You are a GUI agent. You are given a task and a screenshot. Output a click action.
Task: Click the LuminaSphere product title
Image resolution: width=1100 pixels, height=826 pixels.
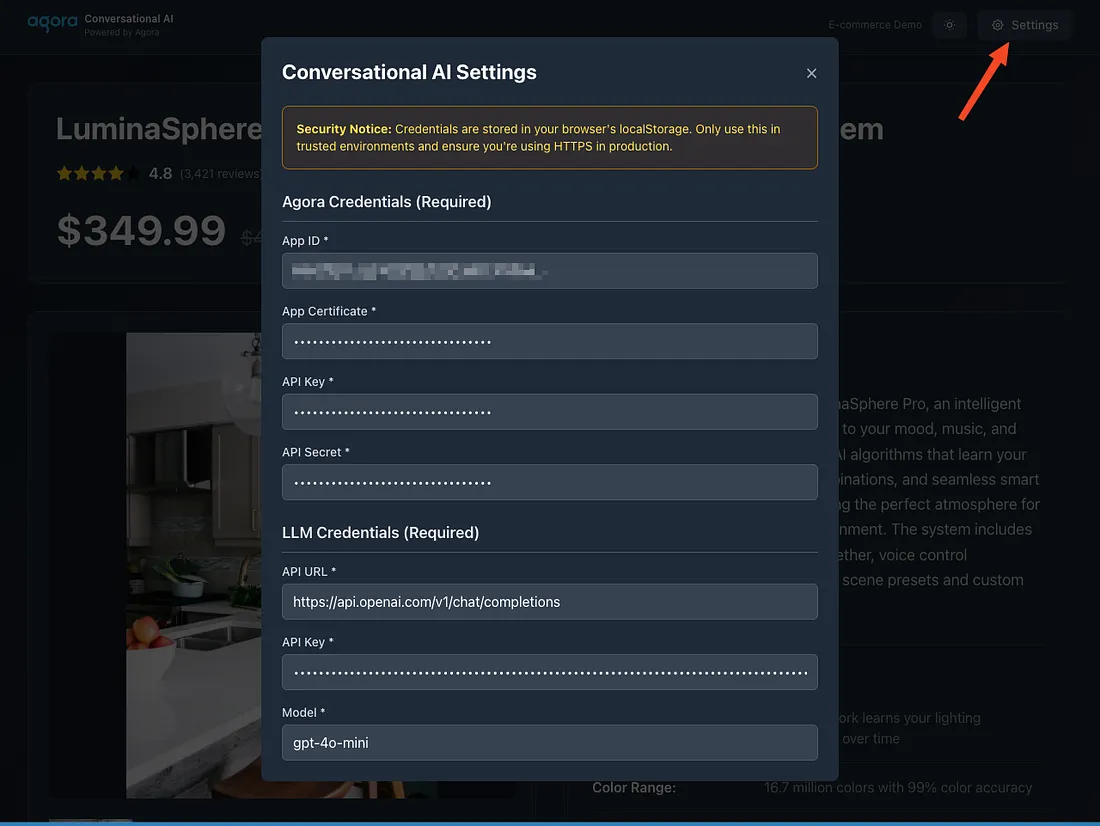(x=159, y=129)
